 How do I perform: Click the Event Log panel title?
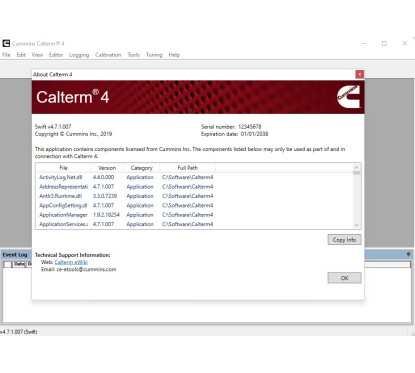15,255
